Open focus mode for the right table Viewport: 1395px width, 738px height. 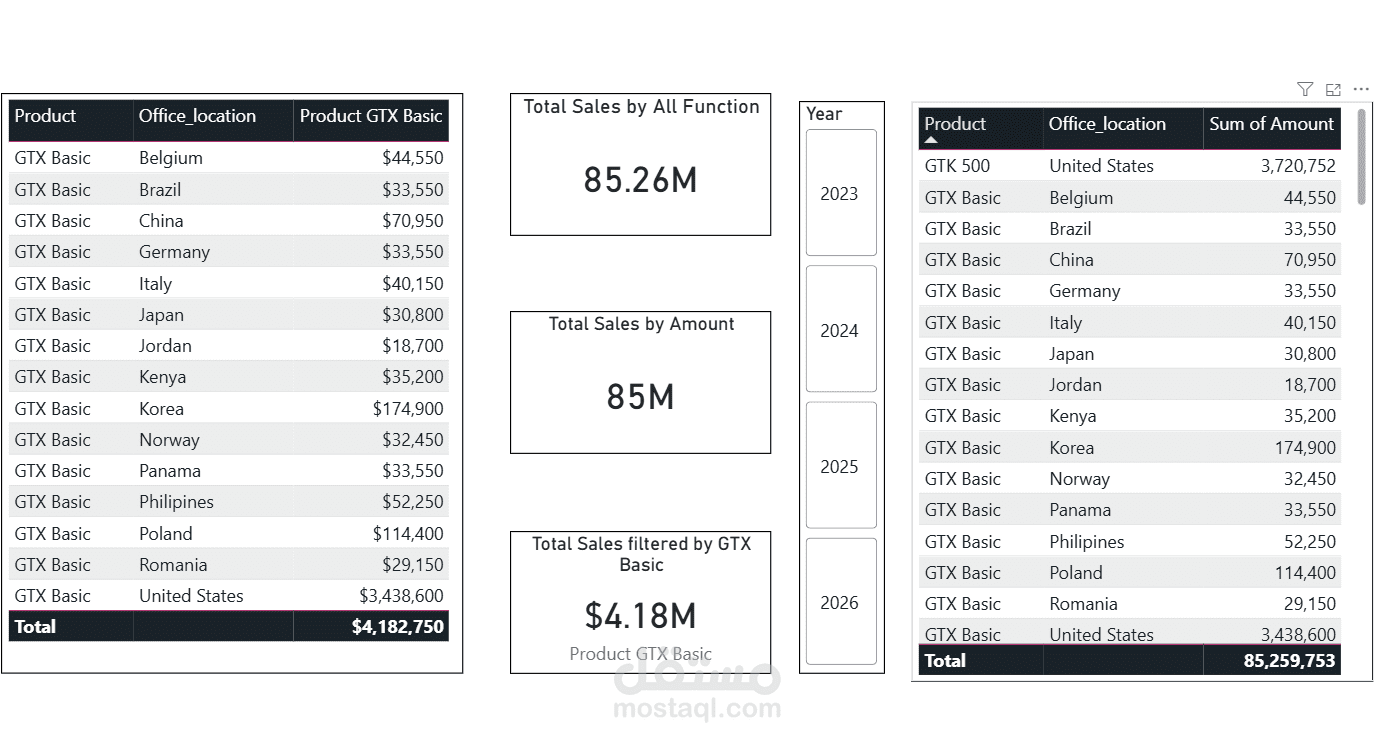pos(1333,89)
